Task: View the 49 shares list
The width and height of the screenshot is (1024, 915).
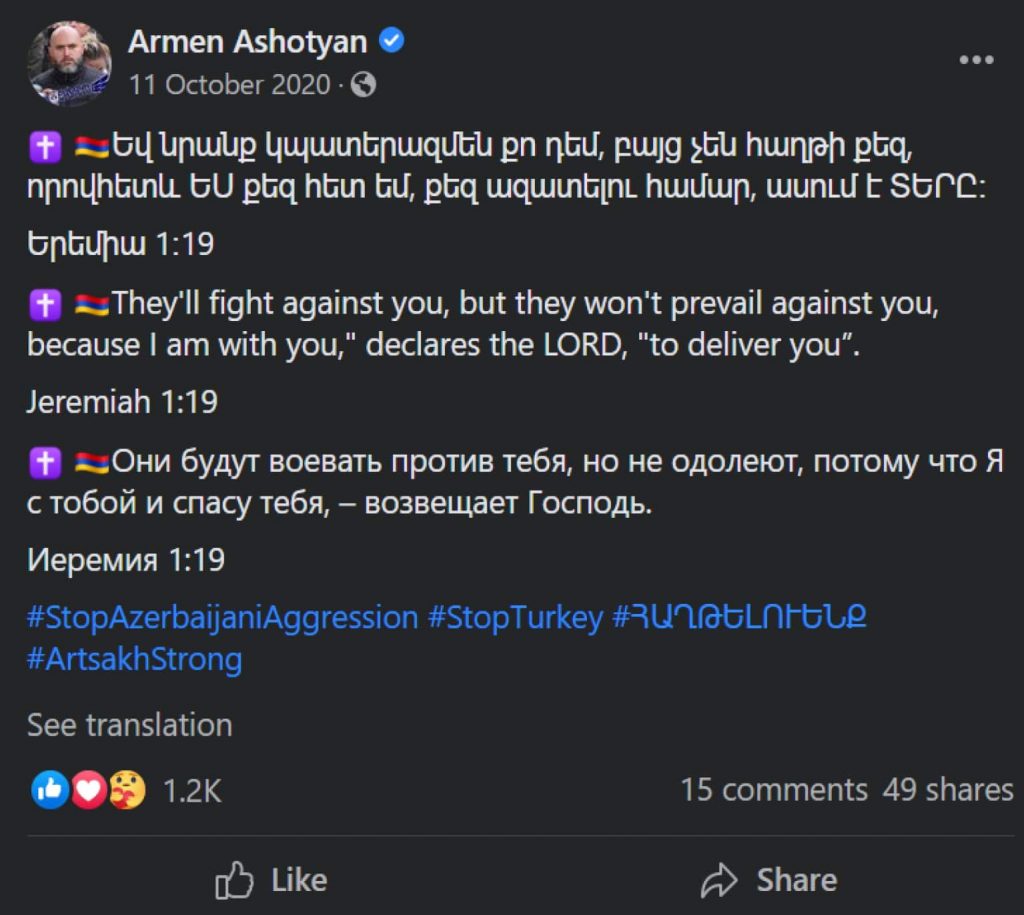Action: [x=948, y=790]
